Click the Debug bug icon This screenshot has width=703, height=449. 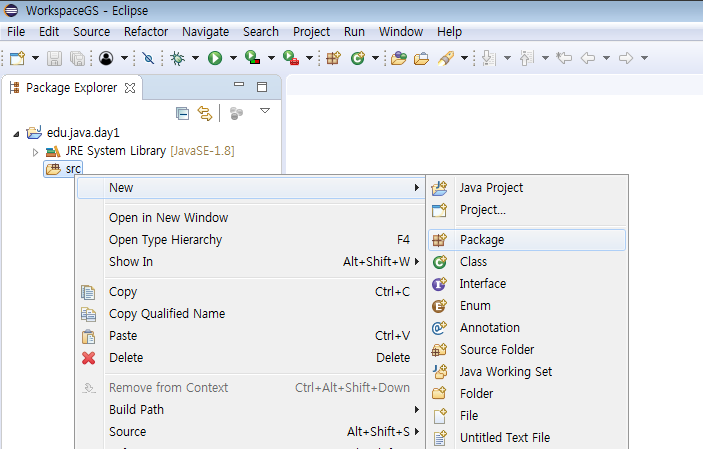click(178, 58)
